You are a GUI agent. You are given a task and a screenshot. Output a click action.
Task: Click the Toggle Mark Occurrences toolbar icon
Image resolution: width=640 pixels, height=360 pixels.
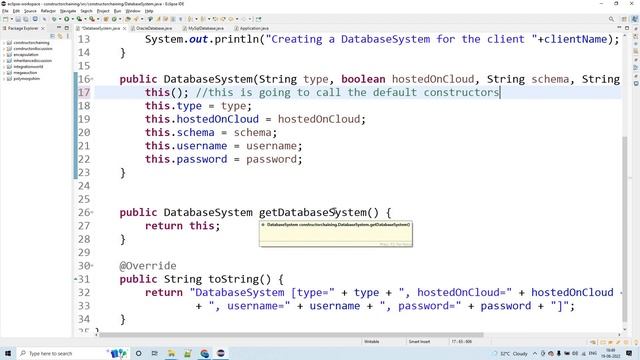[158, 19]
